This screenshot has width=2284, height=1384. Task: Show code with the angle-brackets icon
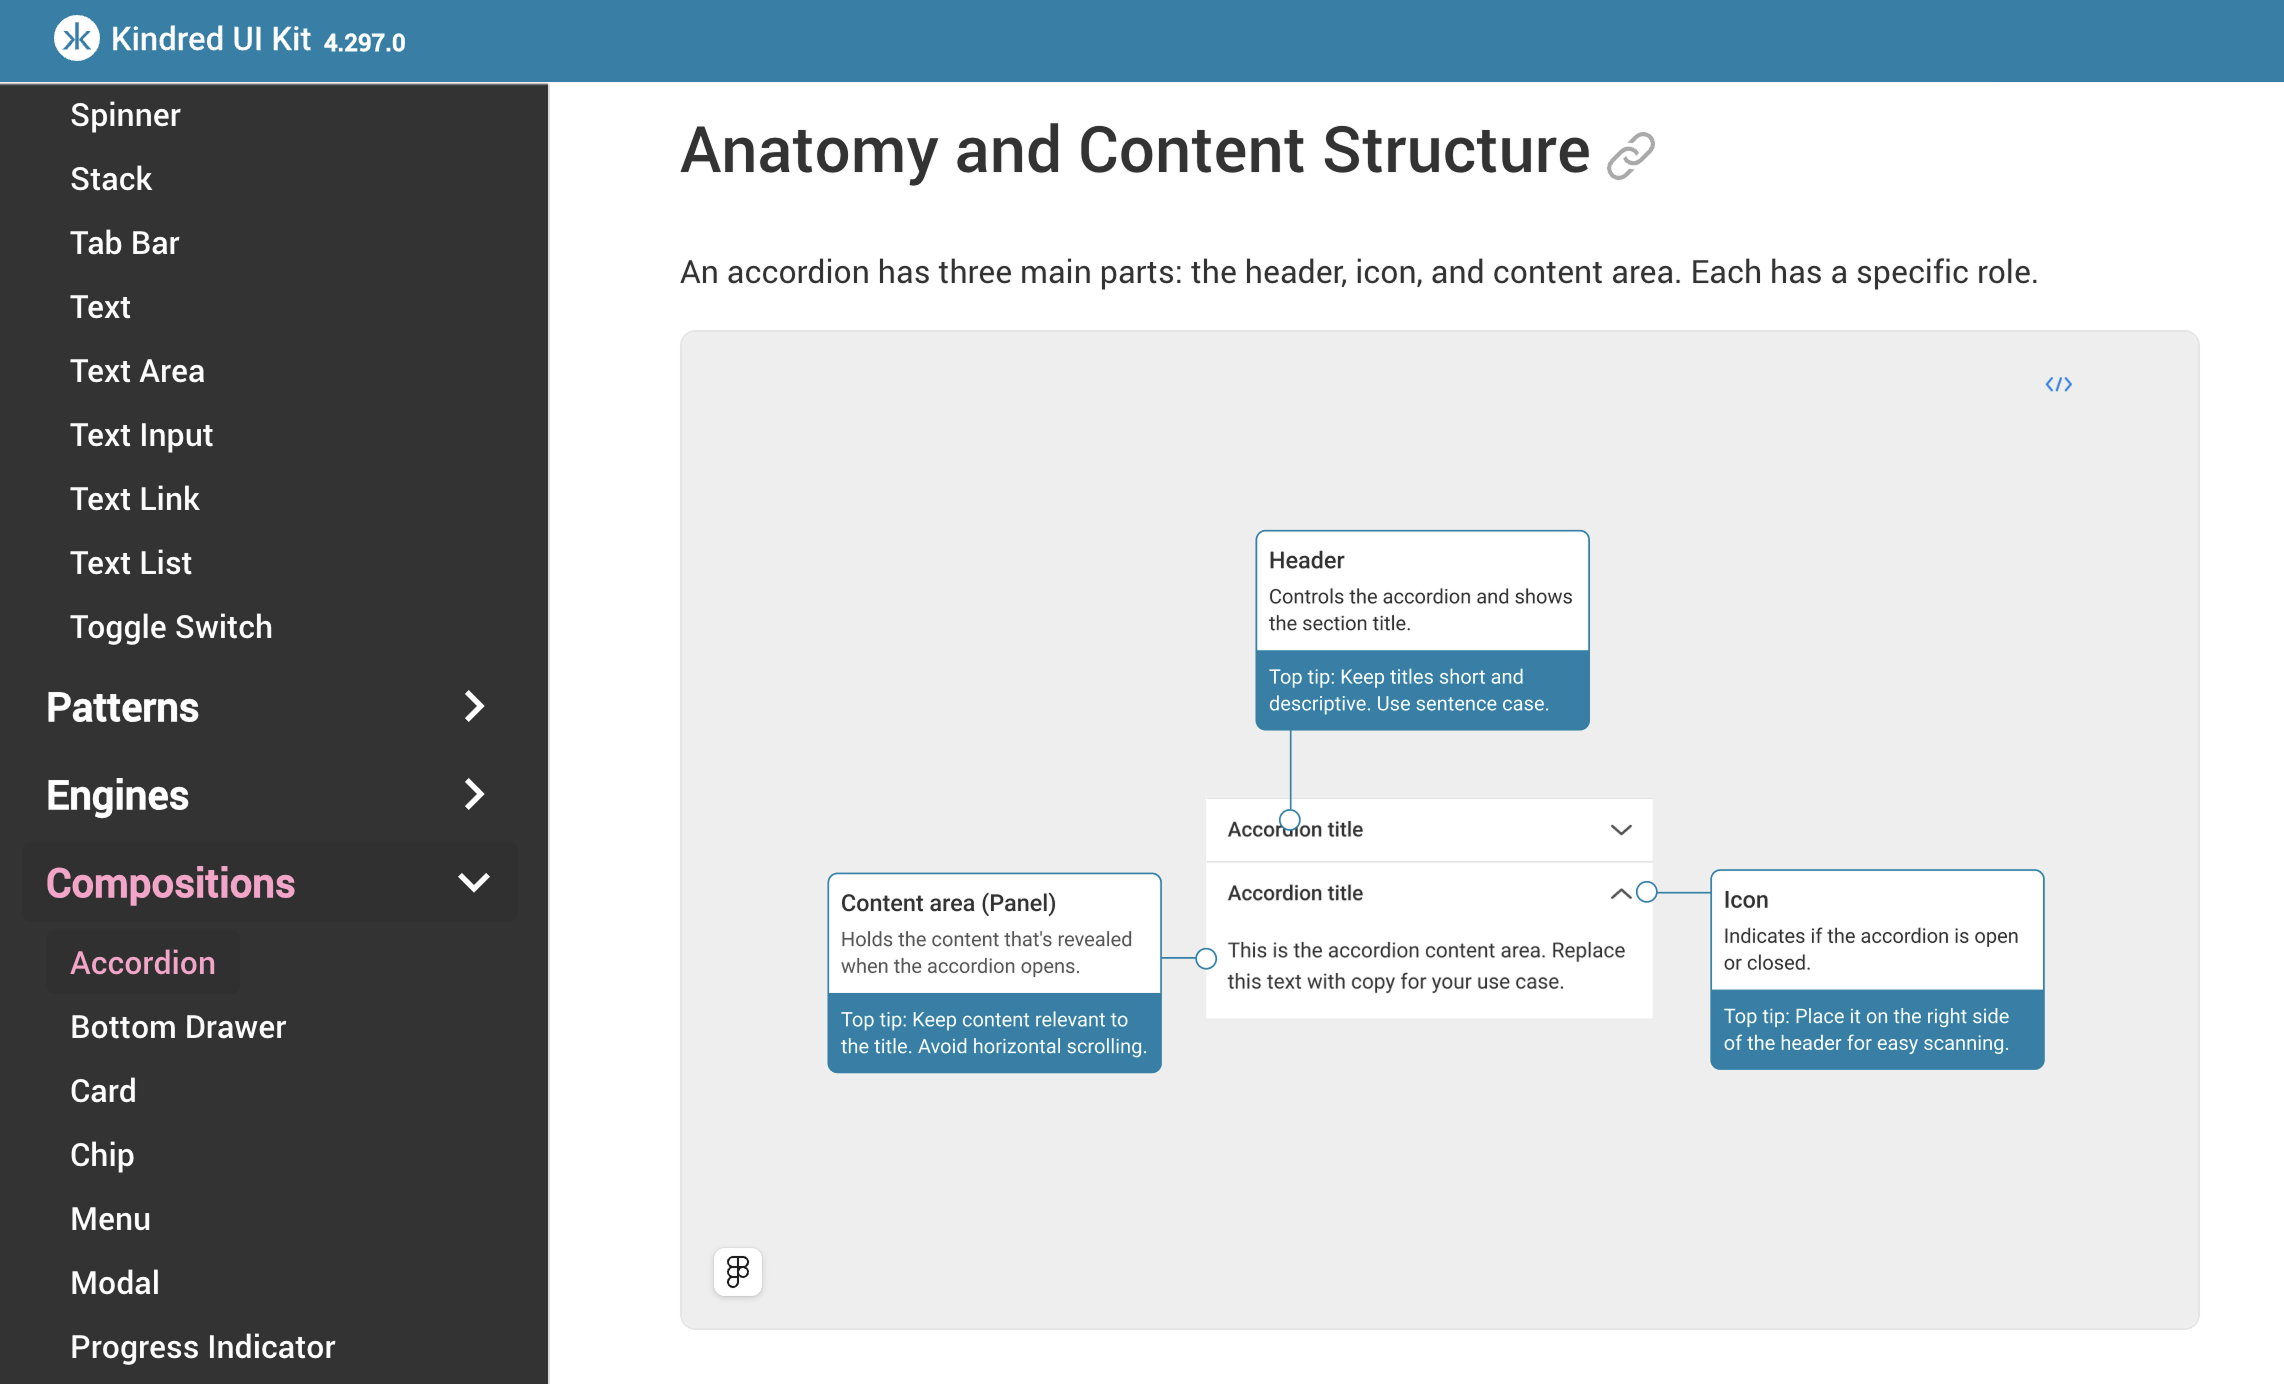(x=2058, y=384)
